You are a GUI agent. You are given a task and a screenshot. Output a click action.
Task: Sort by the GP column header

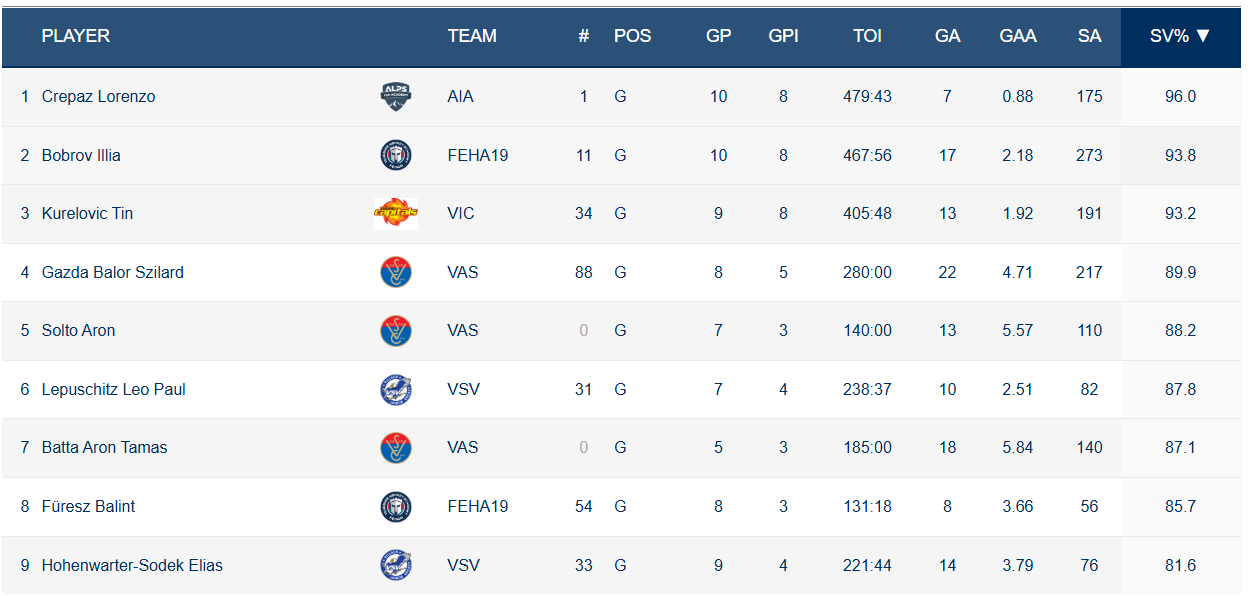pyautogui.click(x=718, y=36)
